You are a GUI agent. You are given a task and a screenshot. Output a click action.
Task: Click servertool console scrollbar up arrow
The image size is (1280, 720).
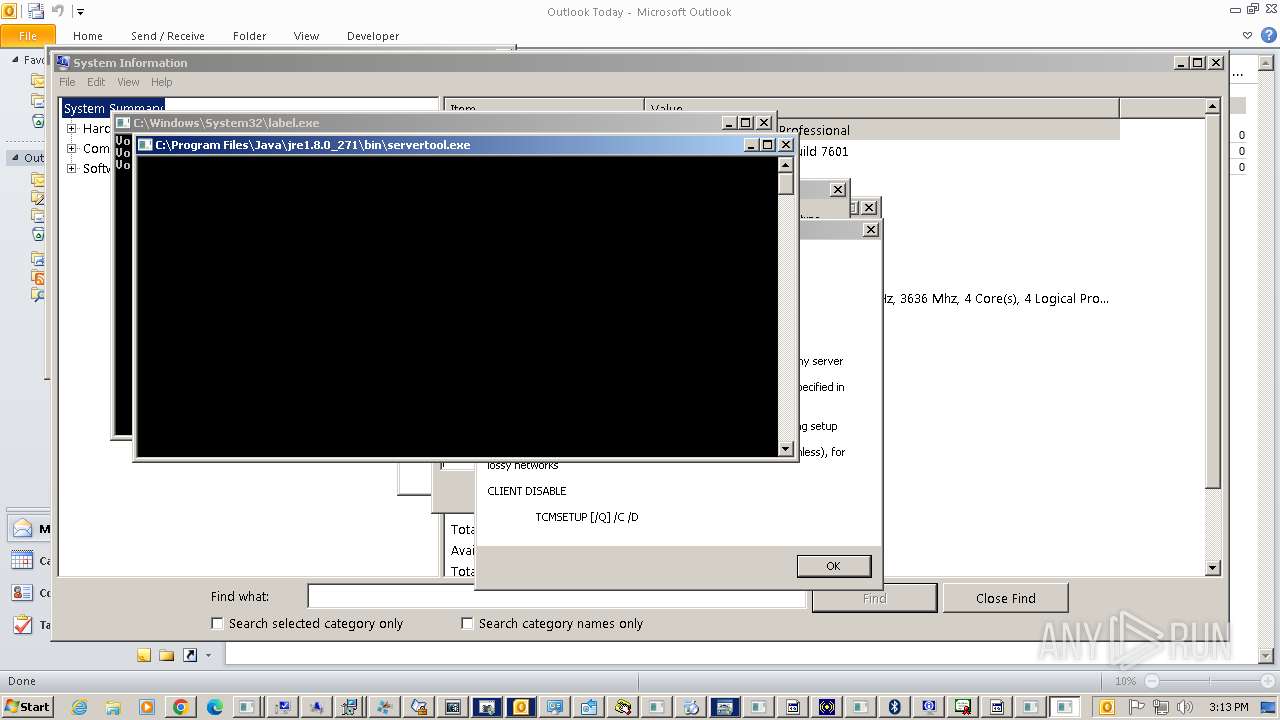[x=786, y=165]
